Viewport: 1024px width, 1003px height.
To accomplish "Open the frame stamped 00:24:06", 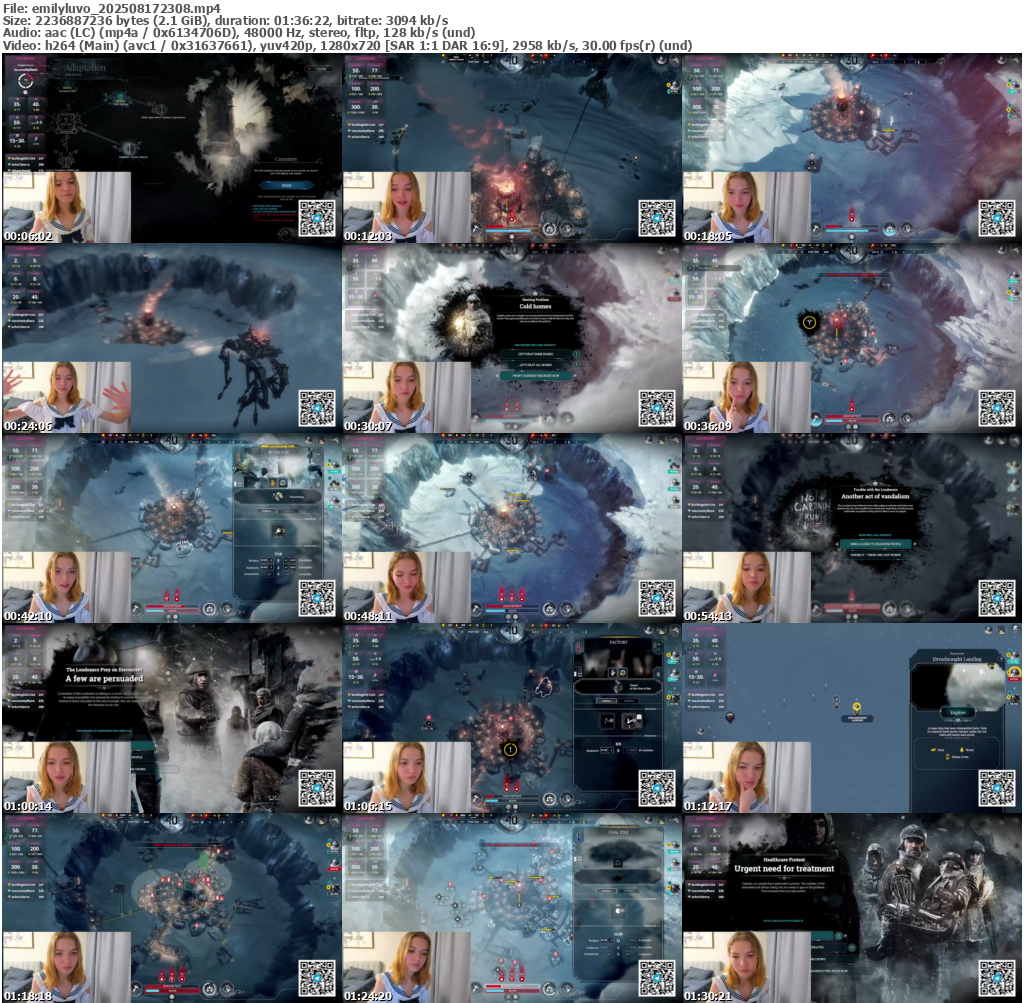I will click(x=172, y=338).
